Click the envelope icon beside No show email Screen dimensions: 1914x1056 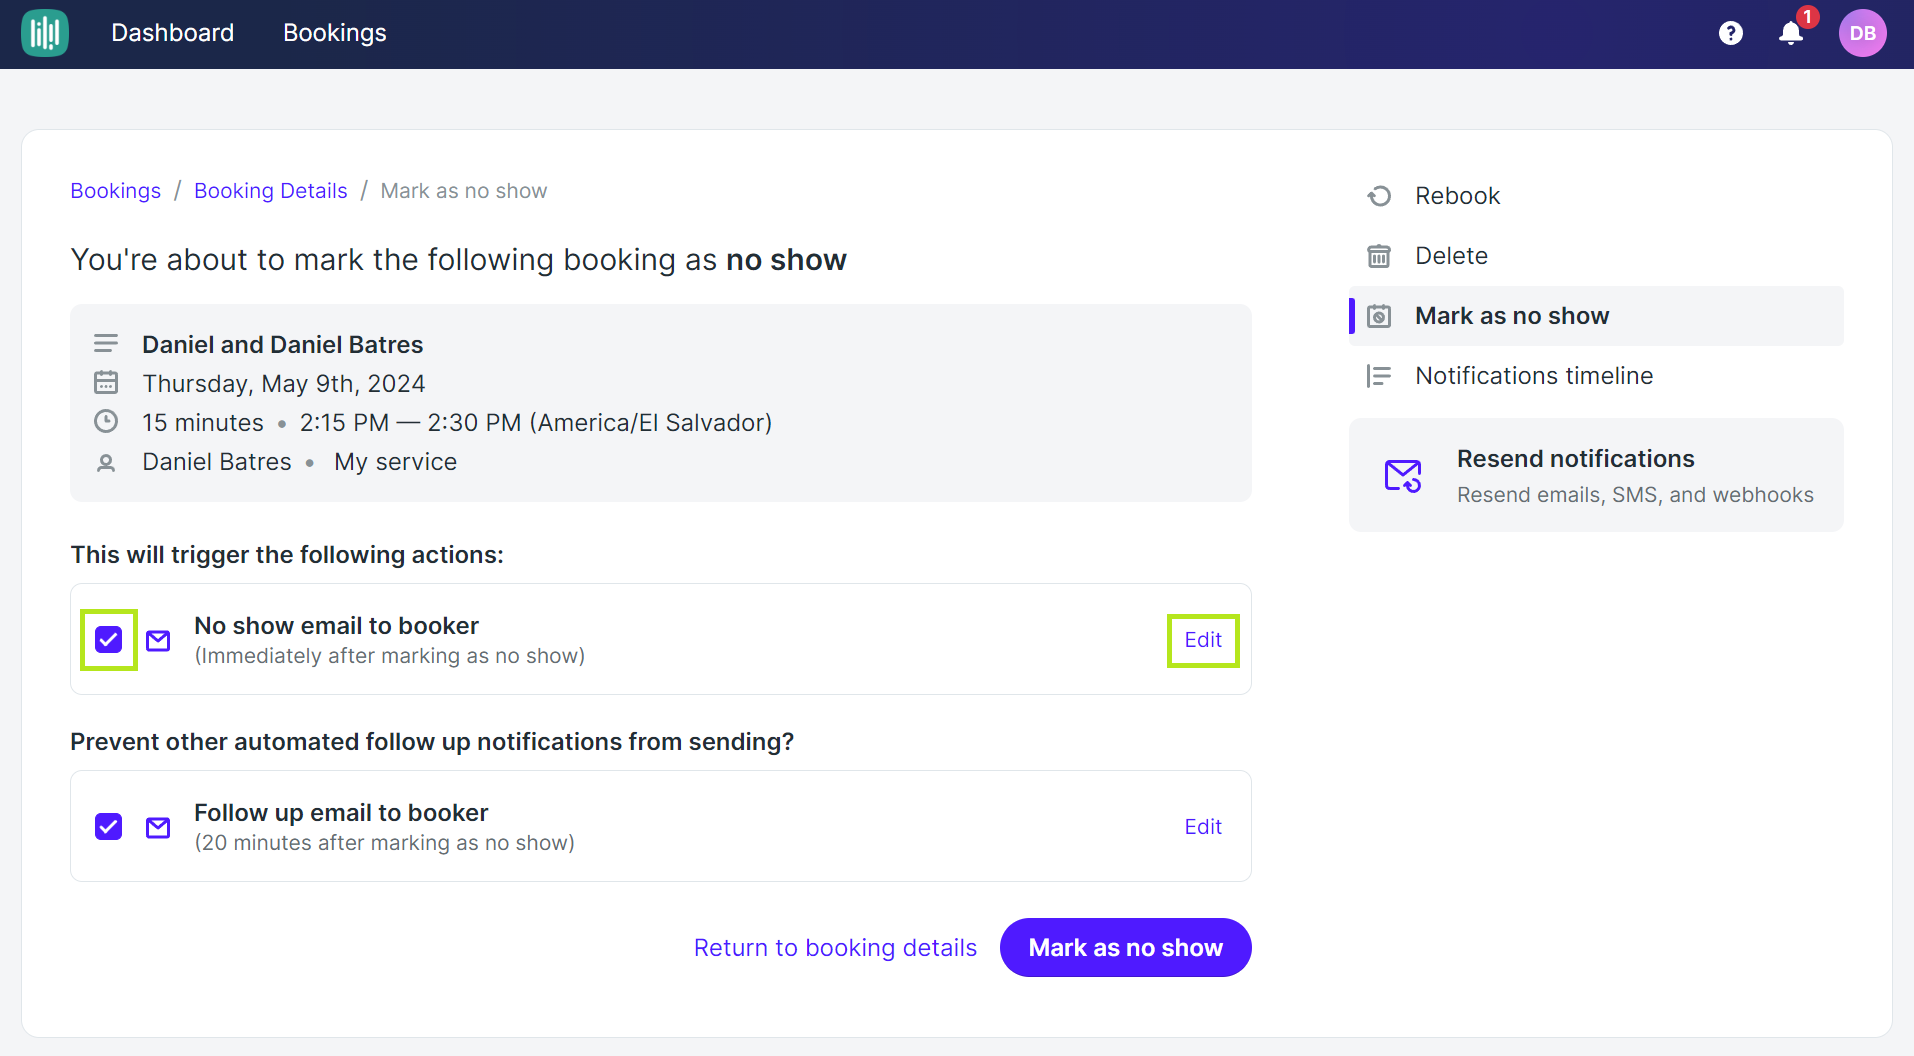click(158, 640)
